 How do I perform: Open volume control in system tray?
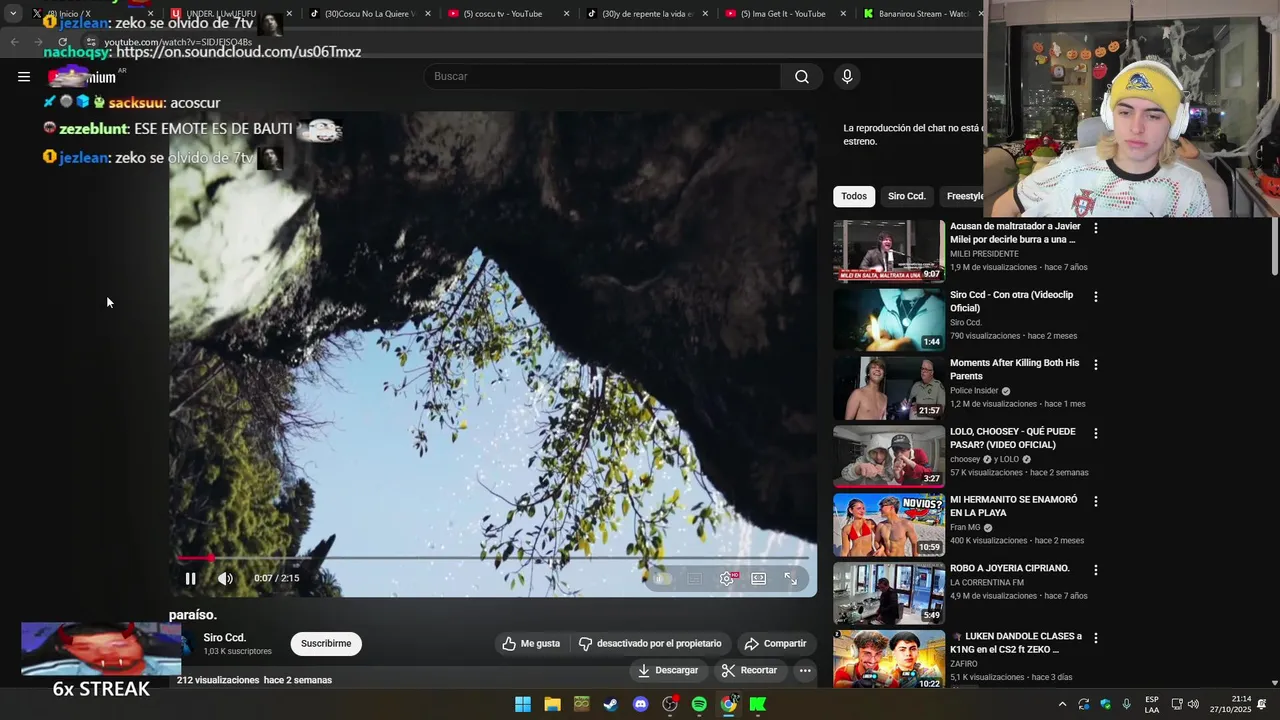(x=1193, y=704)
